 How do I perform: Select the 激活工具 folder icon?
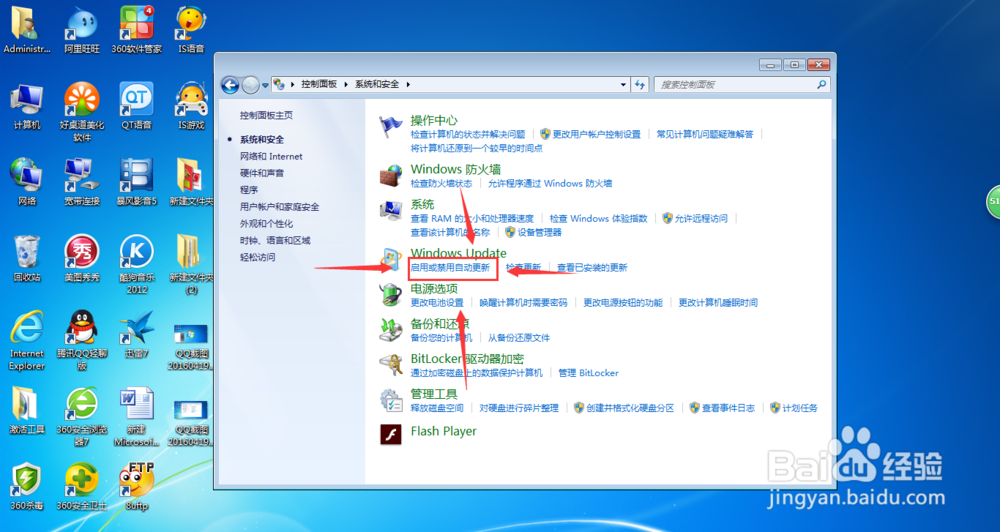click(x=26, y=411)
